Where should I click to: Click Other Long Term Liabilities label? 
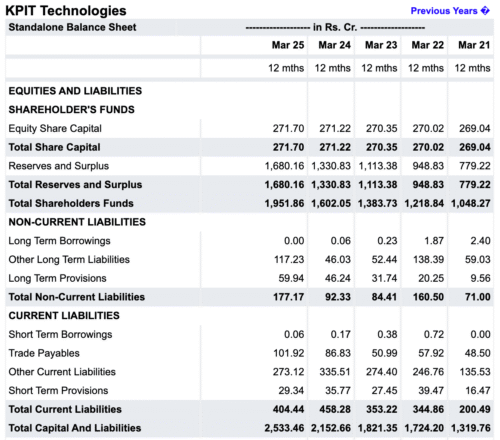tap(69, 259)
